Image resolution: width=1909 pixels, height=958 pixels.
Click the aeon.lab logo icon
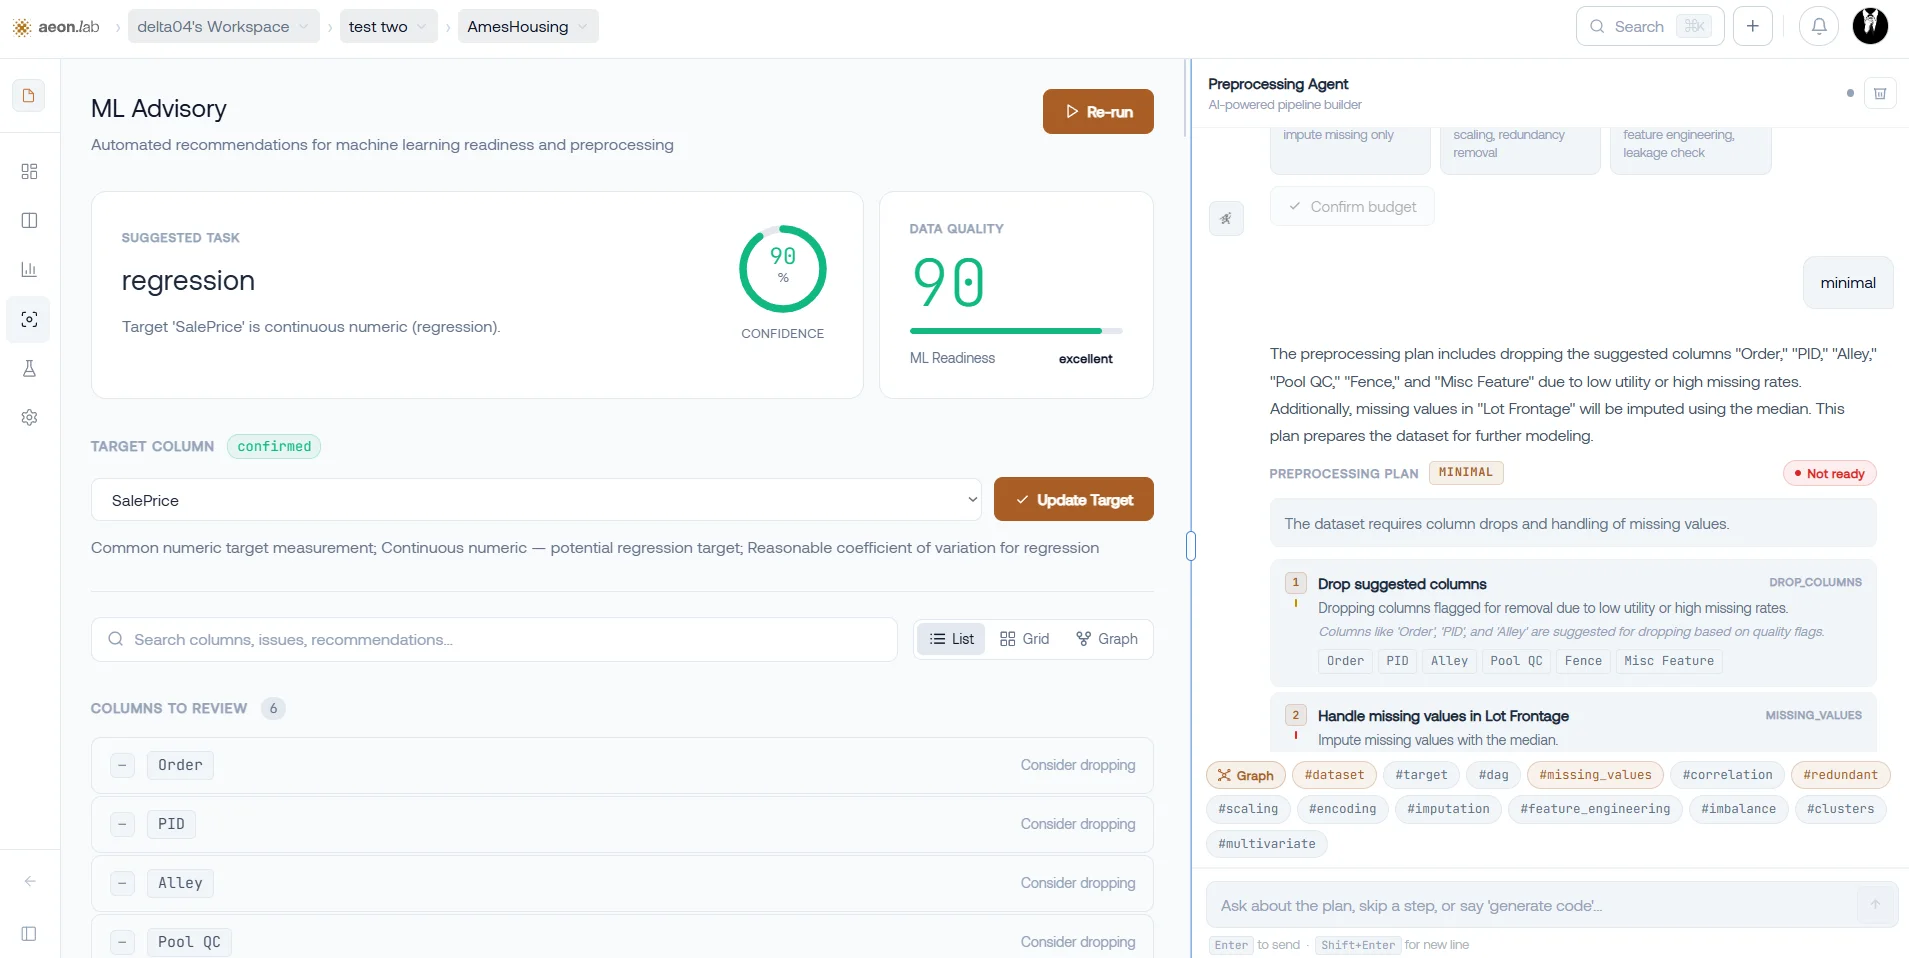tap(22, 27)
